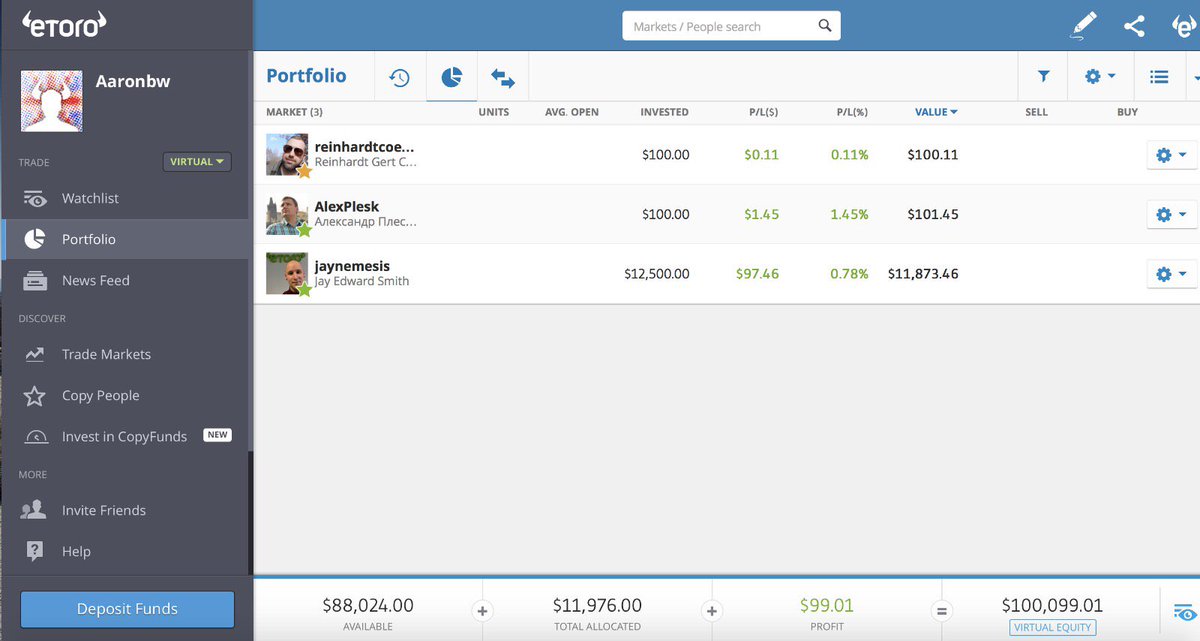Click the $97.46 profit for jaynemesis
Screen dimensions: 1200x641
[x=757, y=273]
